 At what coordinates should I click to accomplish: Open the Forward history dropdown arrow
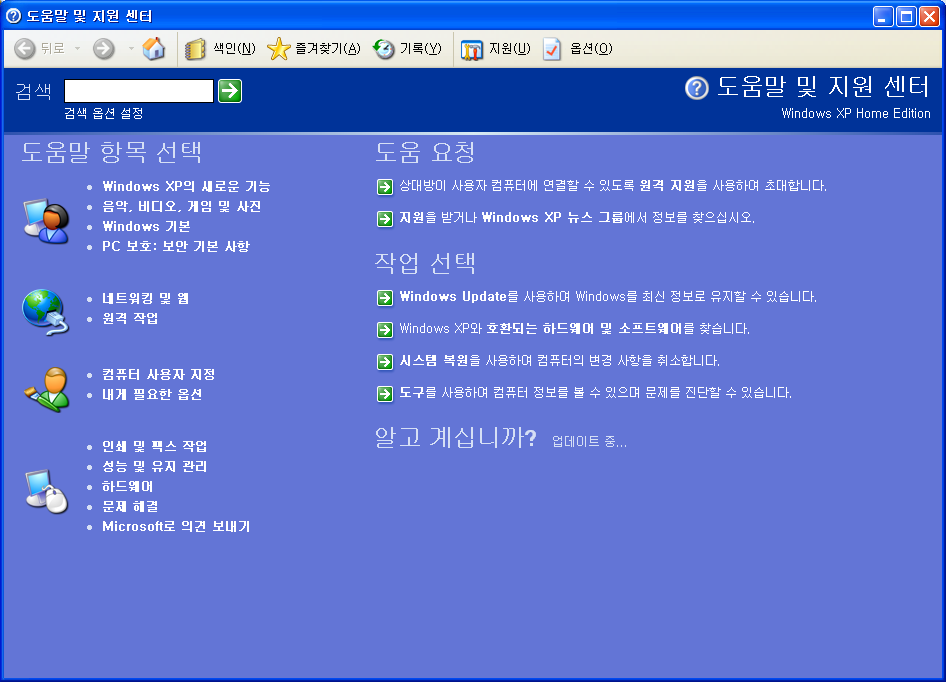tap(131, 48)
